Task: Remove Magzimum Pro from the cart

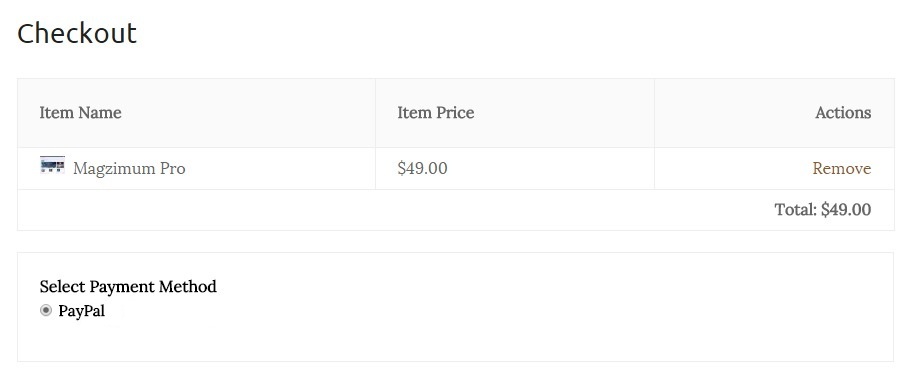Action: (842, 168)
